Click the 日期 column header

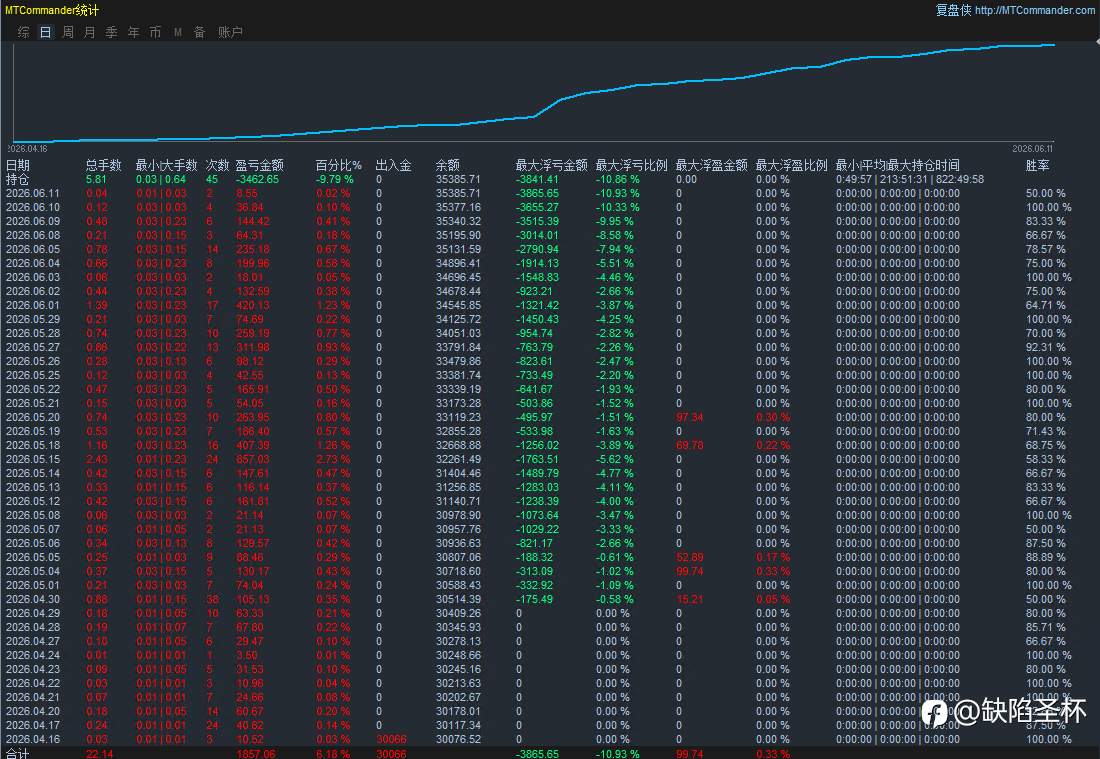tap(18, 166)
